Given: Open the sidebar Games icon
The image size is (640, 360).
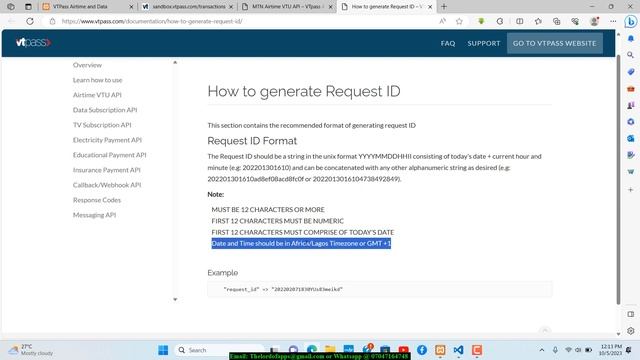Looking at the screenshot, I should [631, 105].
